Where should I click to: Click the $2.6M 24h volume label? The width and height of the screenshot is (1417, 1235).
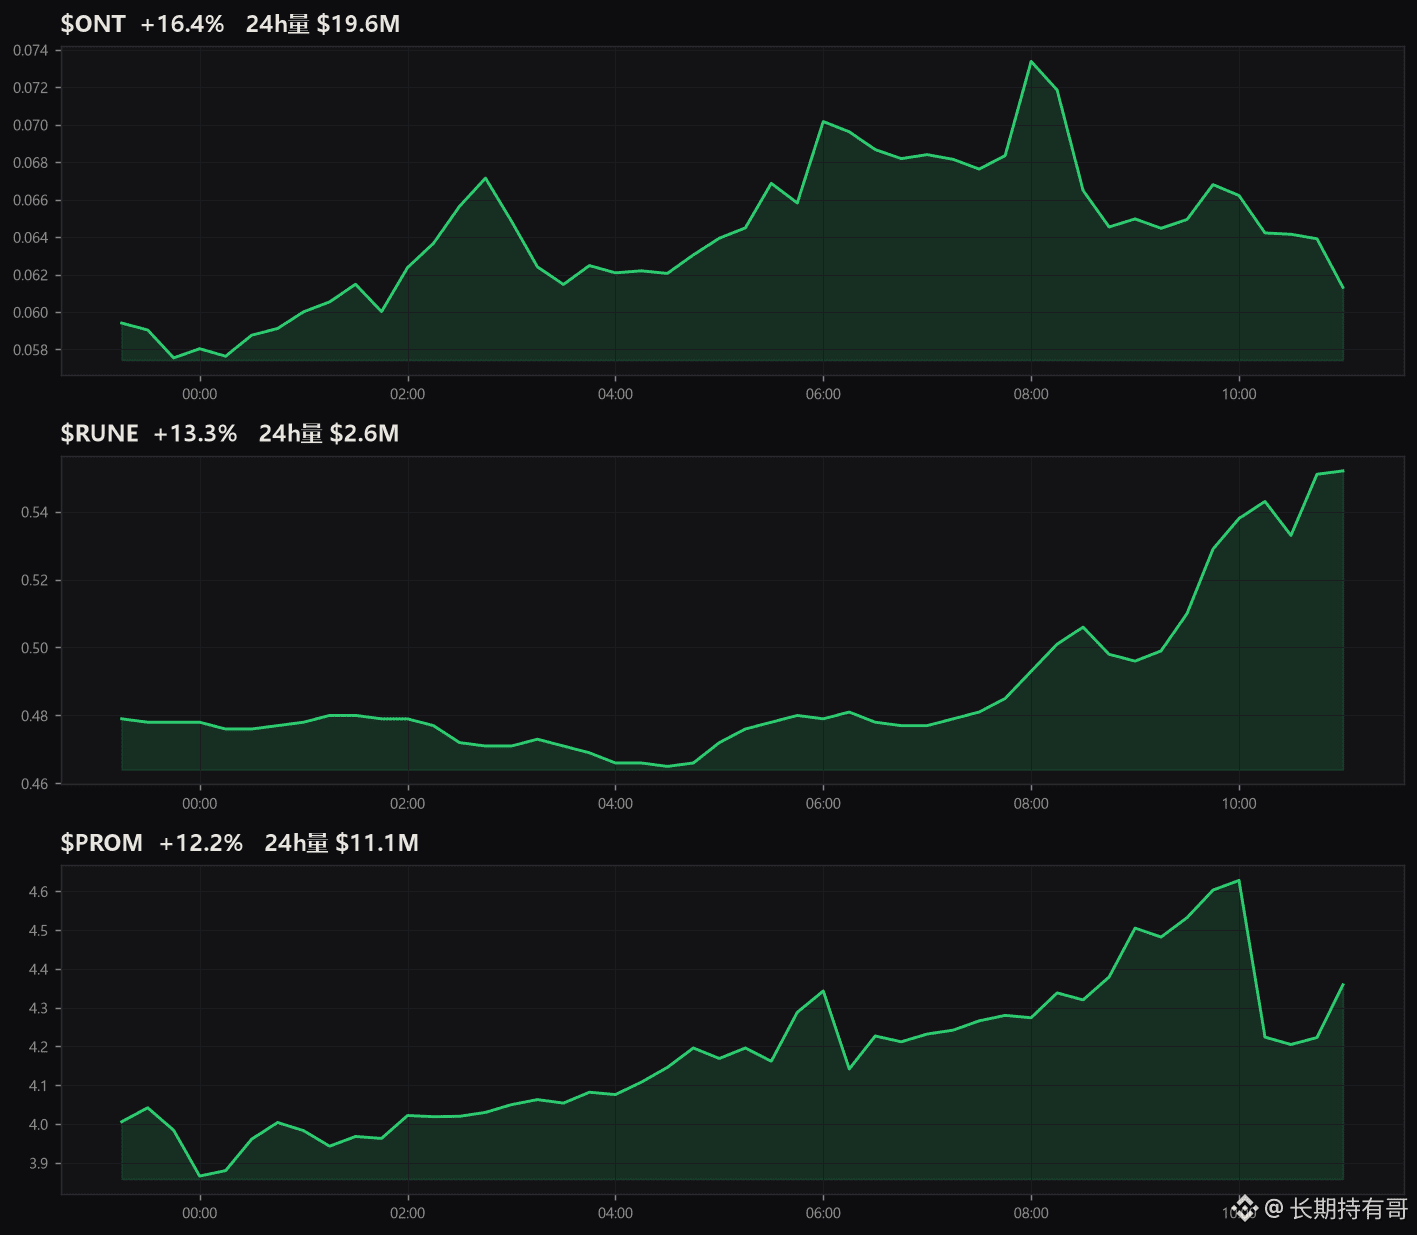click(x=364, y=433)
